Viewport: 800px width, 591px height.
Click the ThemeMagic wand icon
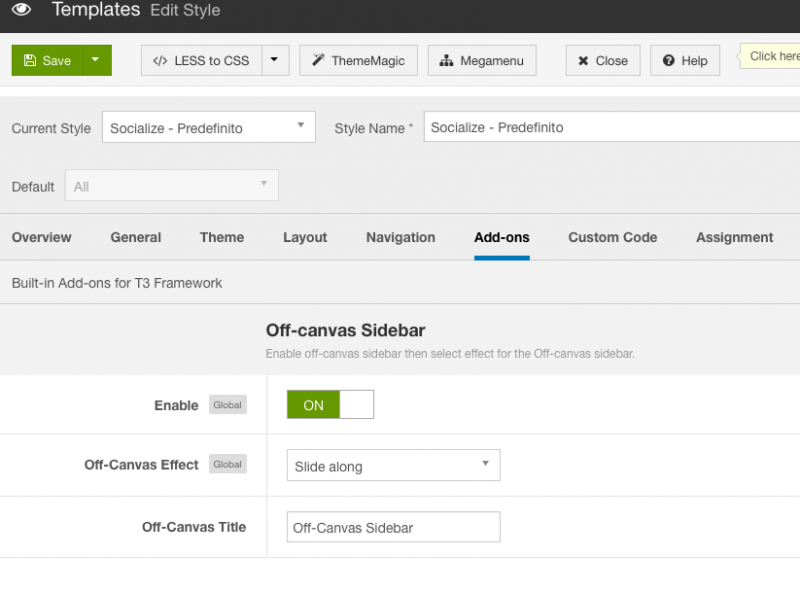click(318, 60)
